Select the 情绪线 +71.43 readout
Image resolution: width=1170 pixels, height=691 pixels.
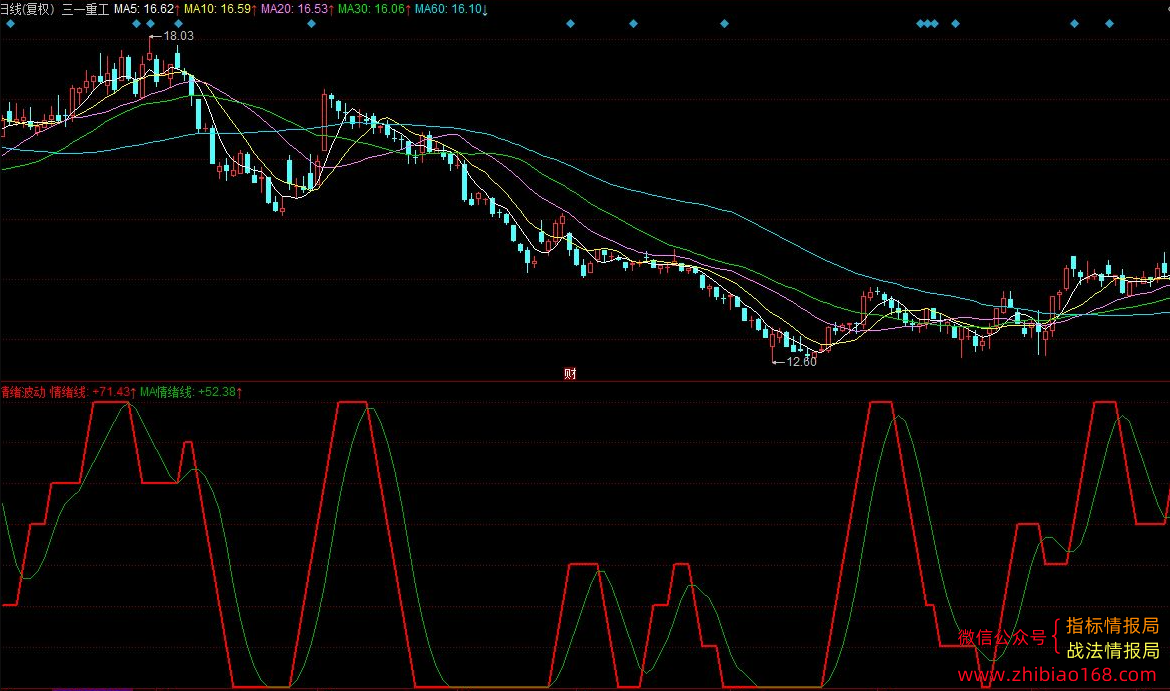93,392
